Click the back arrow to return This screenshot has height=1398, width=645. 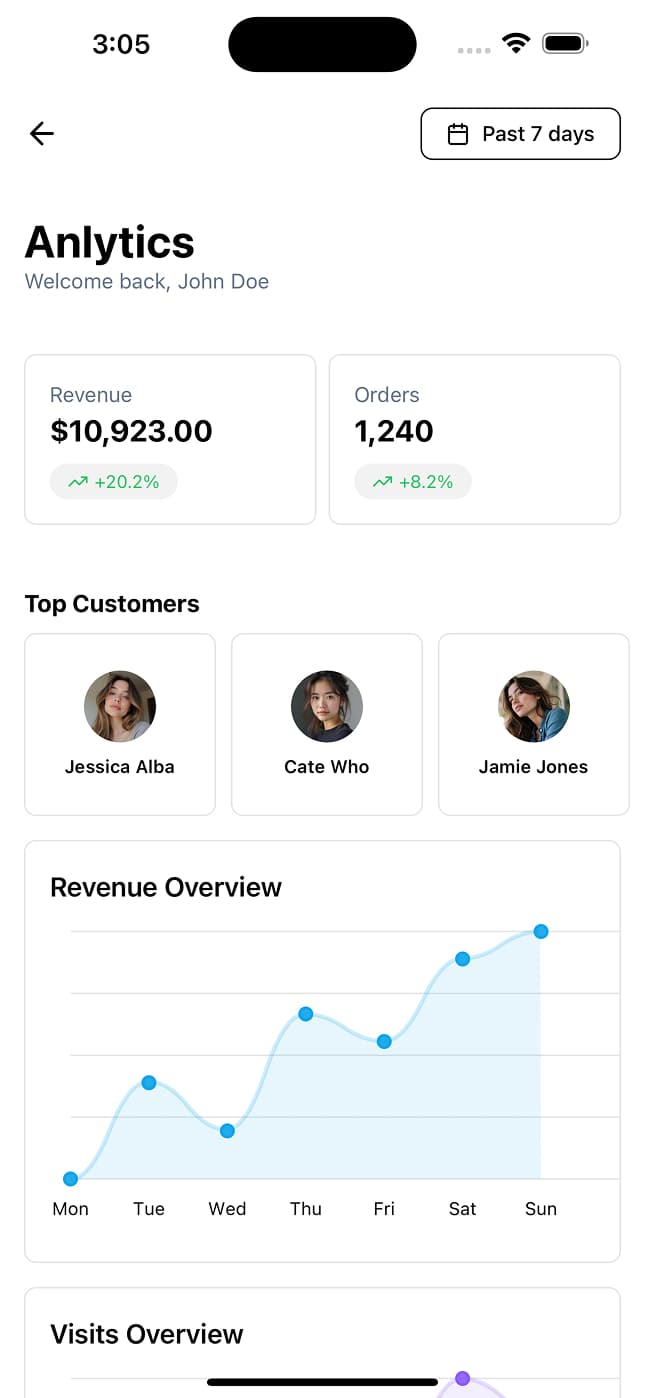pyautogui.click(x=40, y=133)
